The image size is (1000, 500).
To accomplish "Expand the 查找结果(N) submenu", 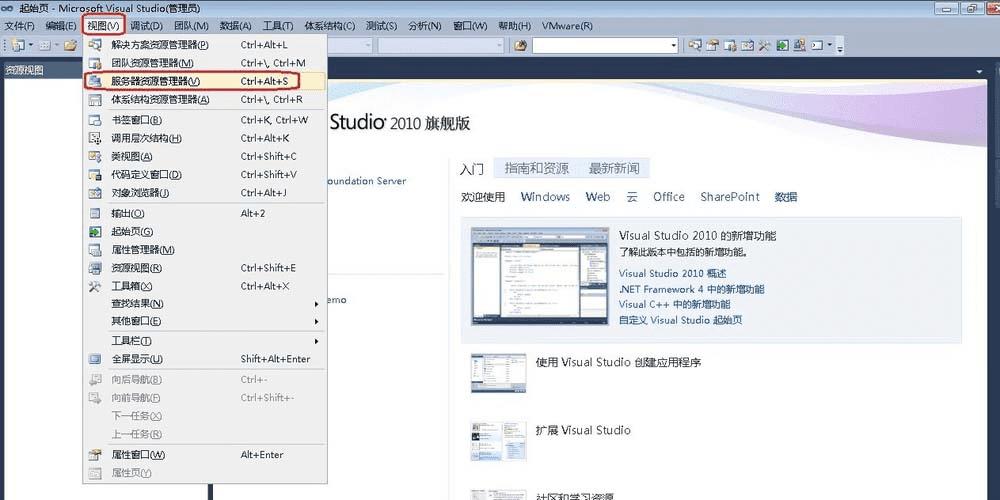I will [x=316, y=304].
